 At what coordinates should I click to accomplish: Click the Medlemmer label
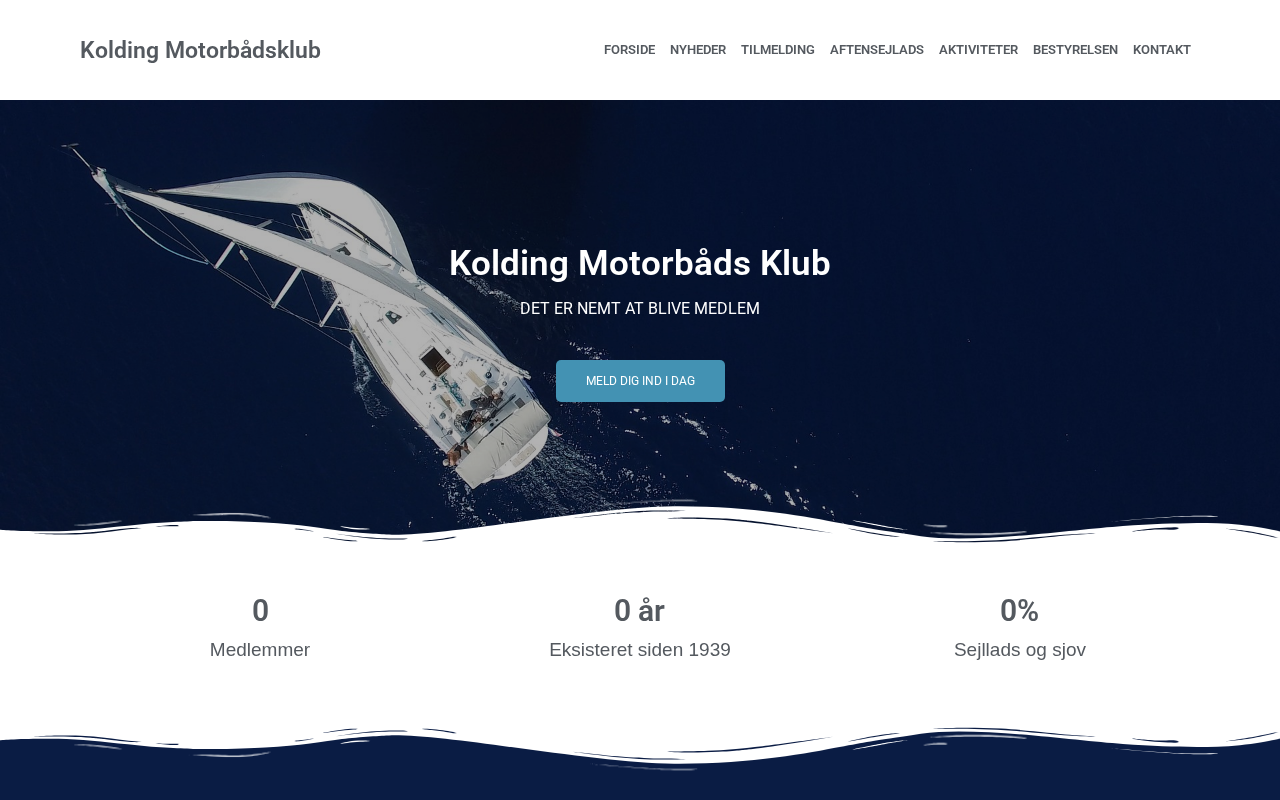pos(260,650)
